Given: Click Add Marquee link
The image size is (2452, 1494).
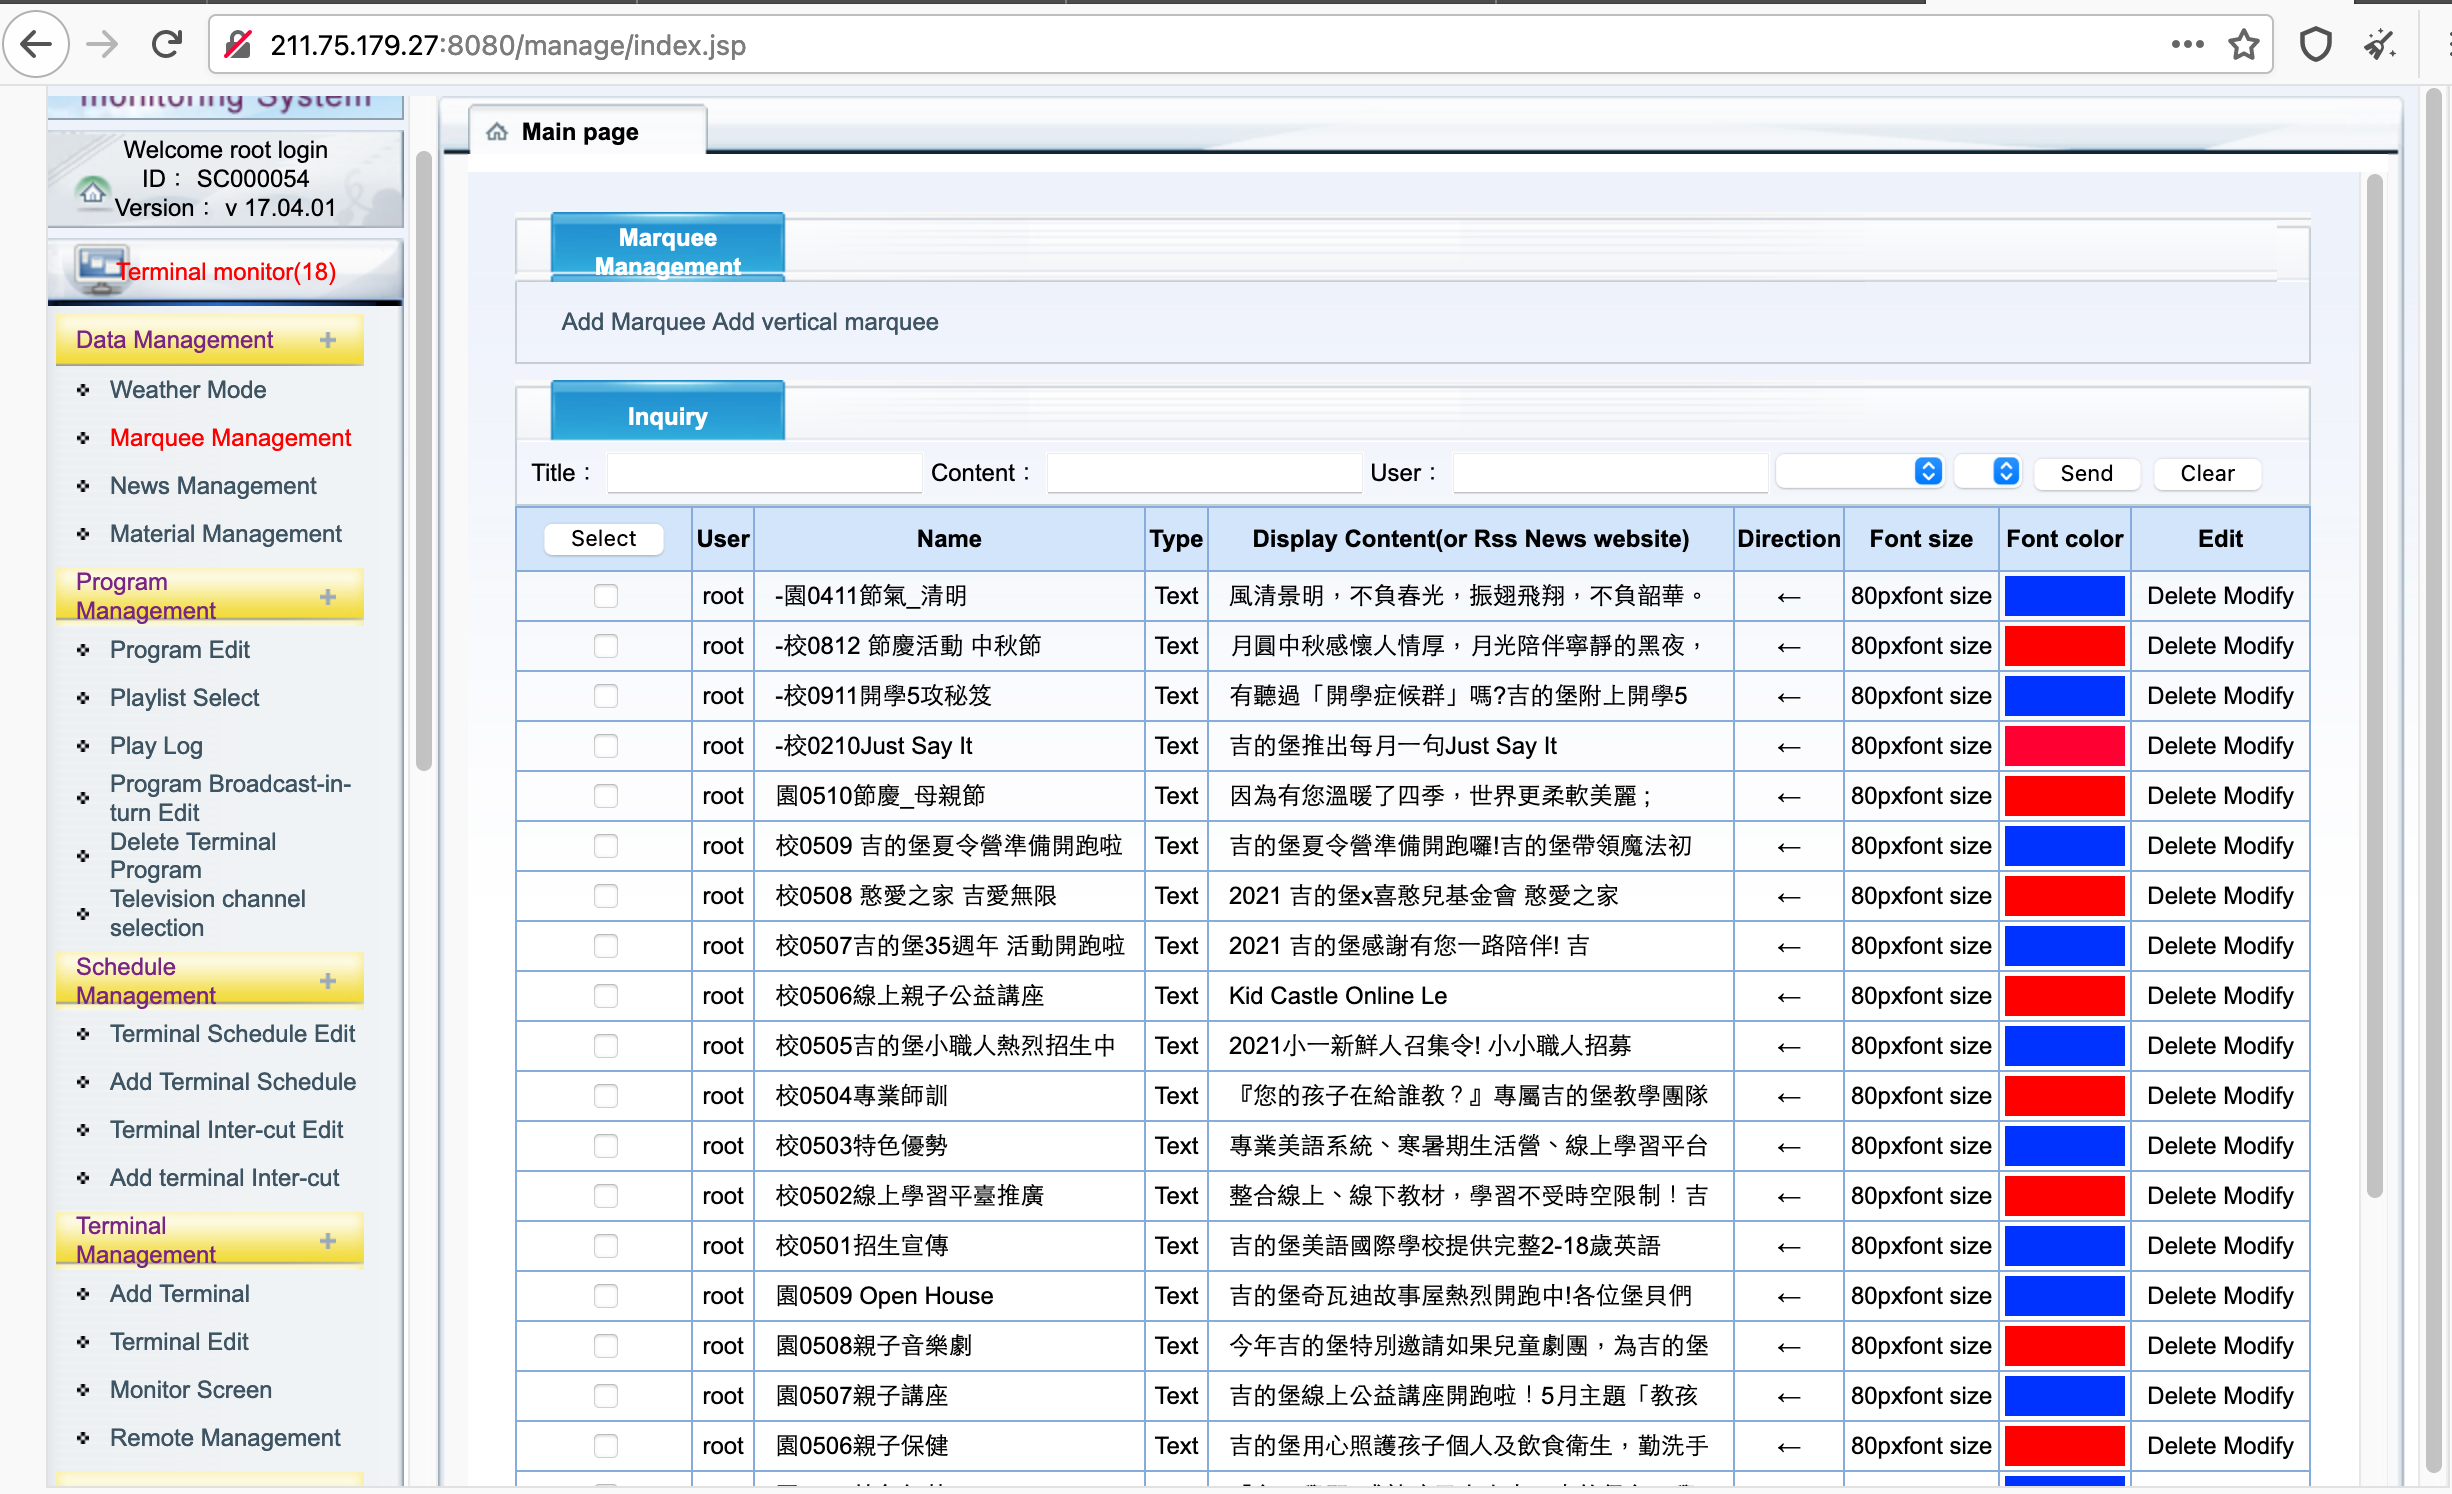Looking at the screenshot, I should click(x=633, y=322).
